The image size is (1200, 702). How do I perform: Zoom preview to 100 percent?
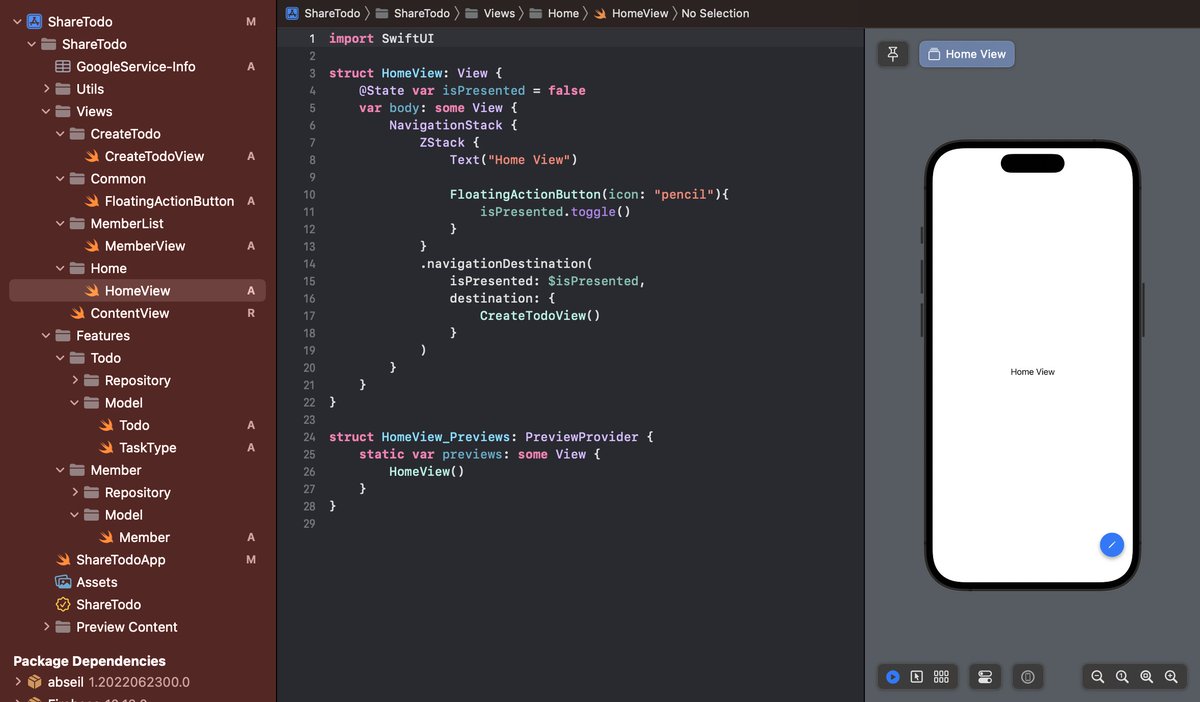click(1122, 677)
